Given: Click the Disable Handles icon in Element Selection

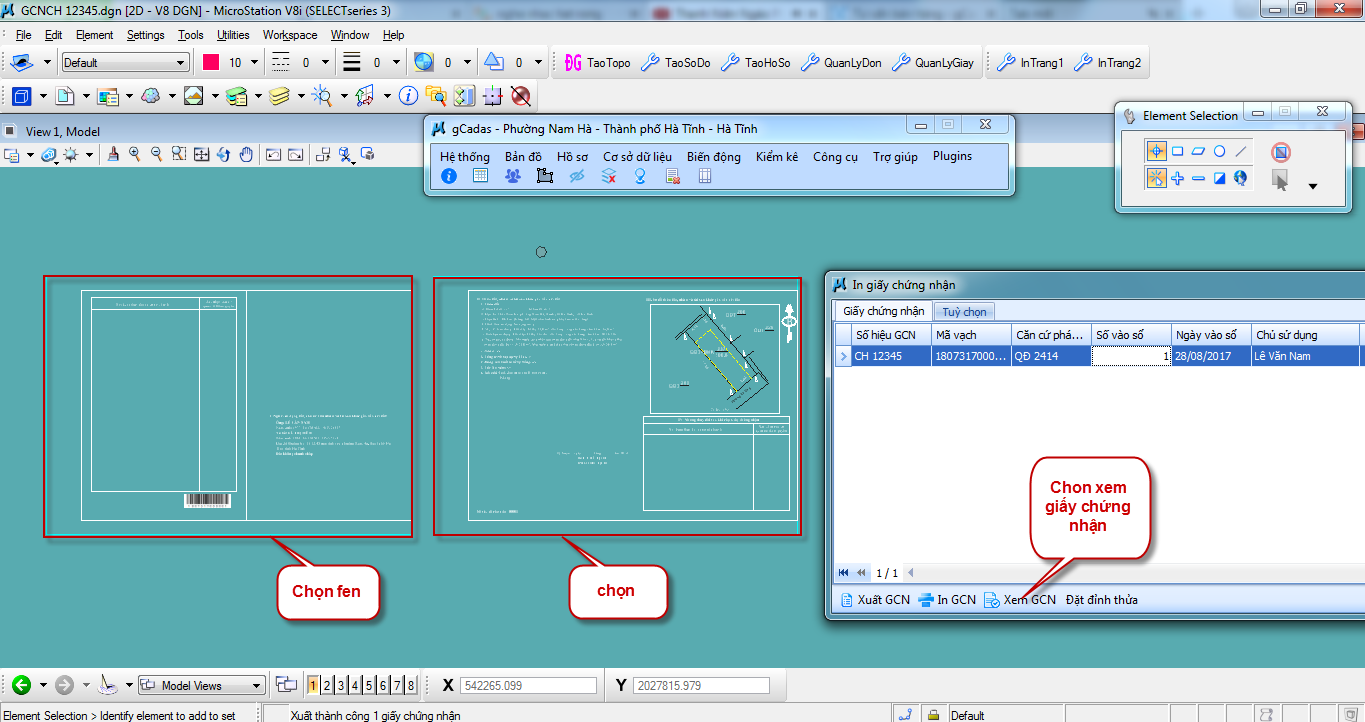Looking at the screenshot, I should coord(1280,152).
